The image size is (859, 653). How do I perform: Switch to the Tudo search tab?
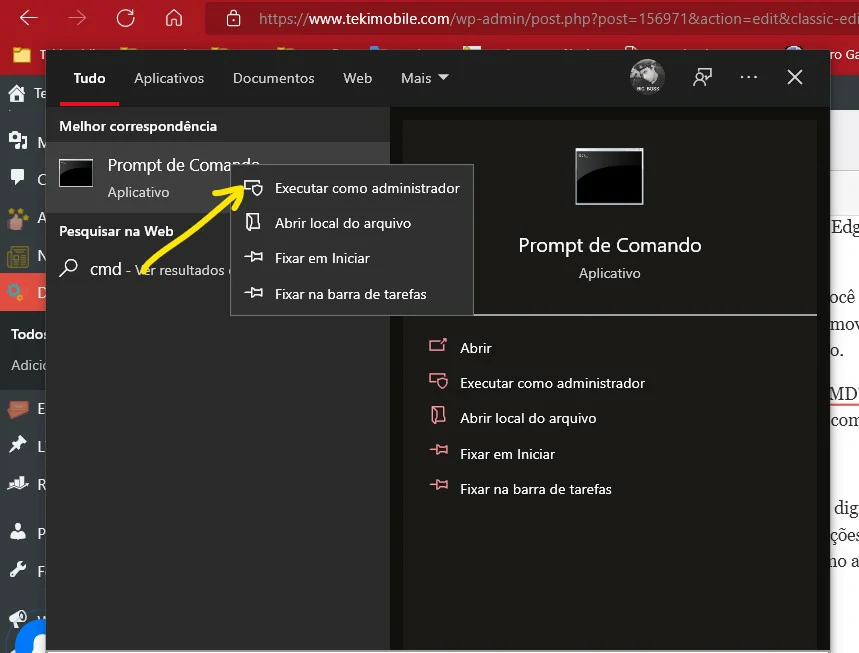tap(89, 78)
